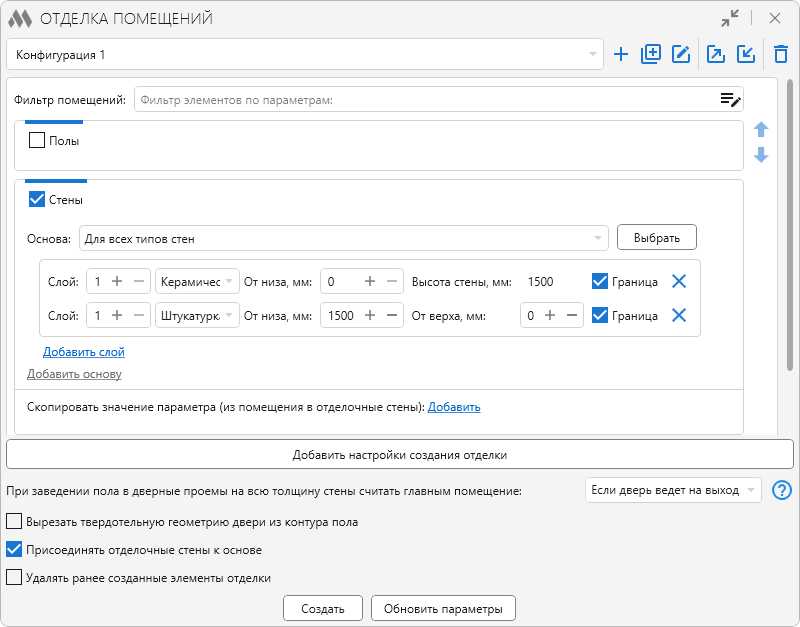800x627 pixels.
Task: Increase the От верха offset value
Action: point(549,315)
